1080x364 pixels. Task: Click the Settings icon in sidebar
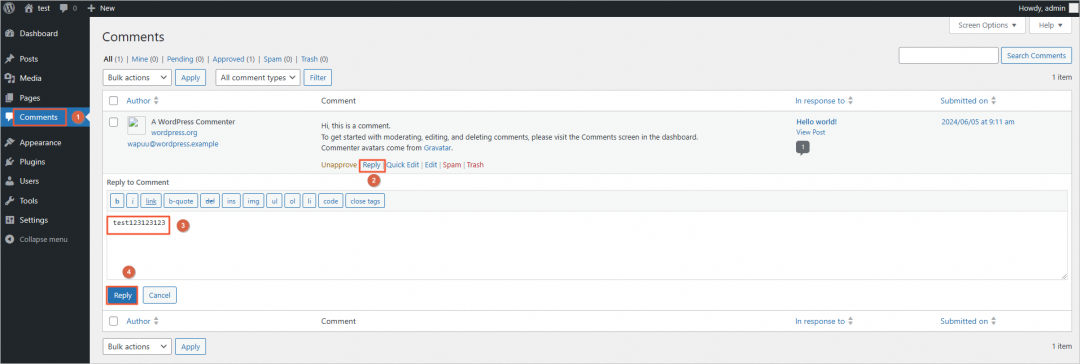click(x=10, y=220)
